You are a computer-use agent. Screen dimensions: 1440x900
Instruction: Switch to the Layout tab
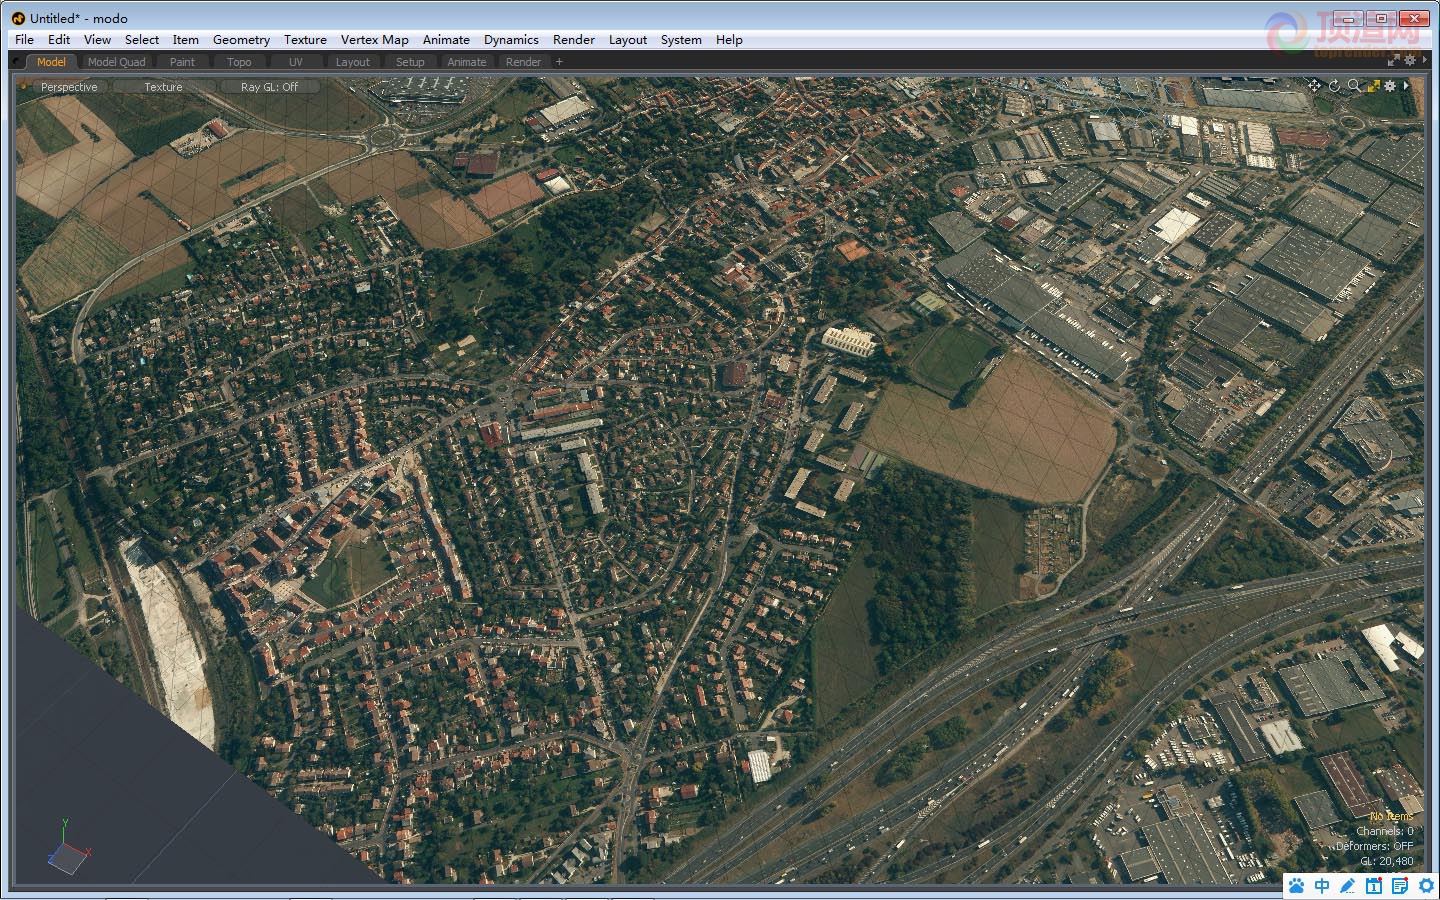pos(352,62)
